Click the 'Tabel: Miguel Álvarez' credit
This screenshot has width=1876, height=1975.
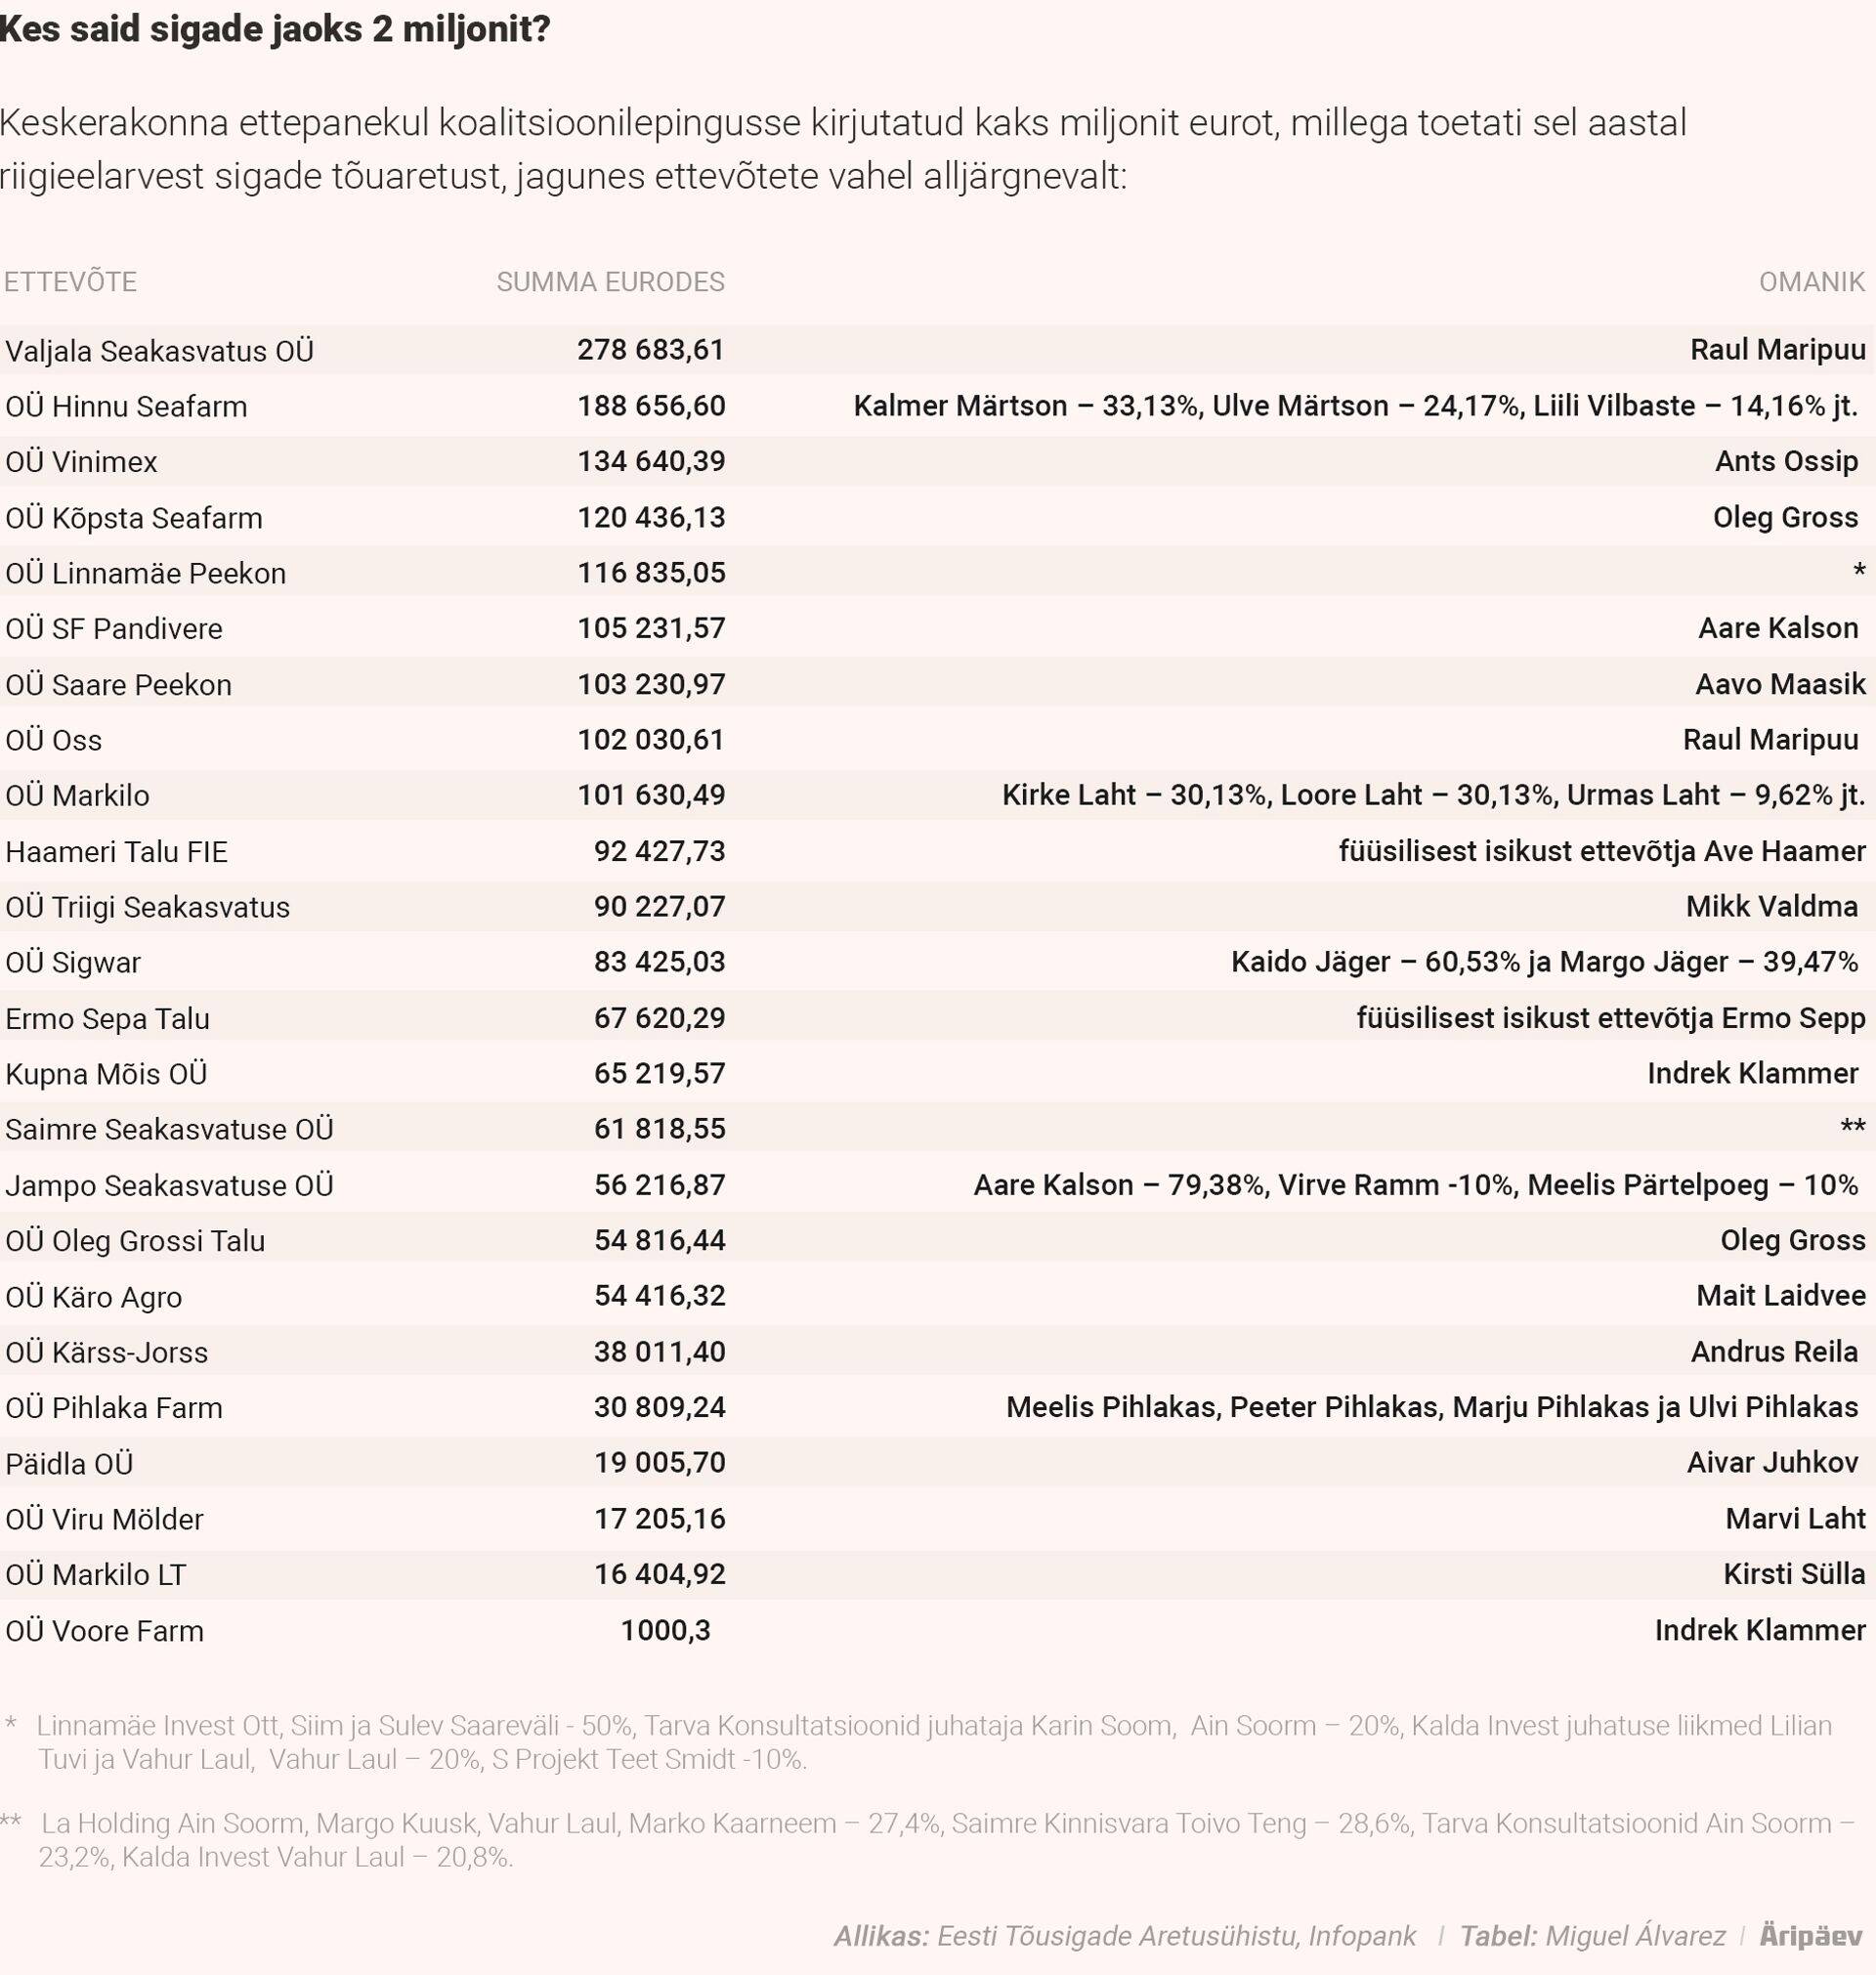point(1592,1936)
